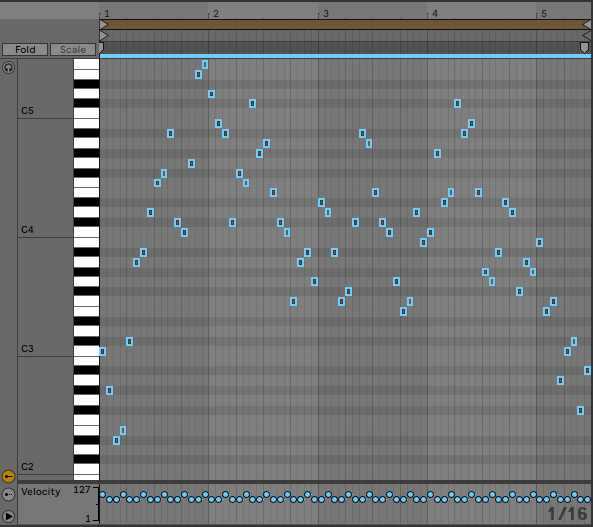Click the C5 label in note ruler
The width and height of the screenshot is (593, 527).
[27, 110]
